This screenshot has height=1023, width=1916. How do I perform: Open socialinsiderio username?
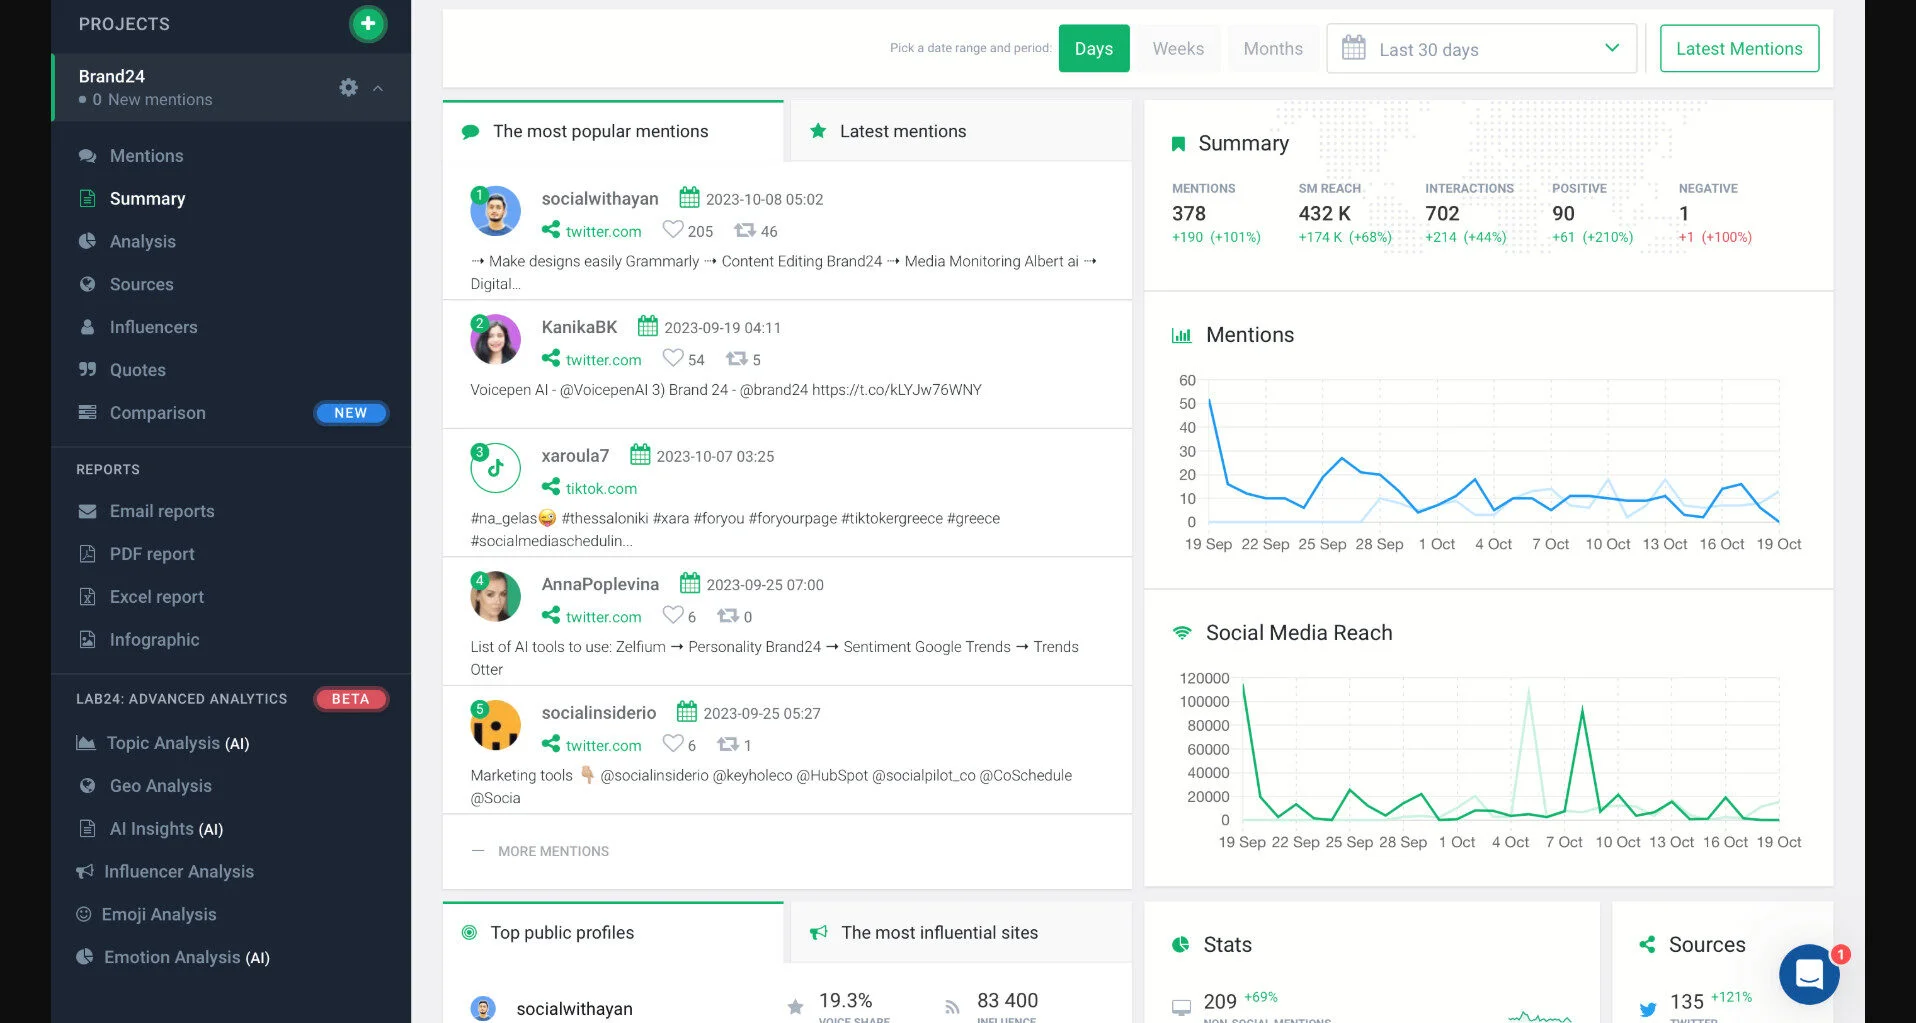[598, 713]
